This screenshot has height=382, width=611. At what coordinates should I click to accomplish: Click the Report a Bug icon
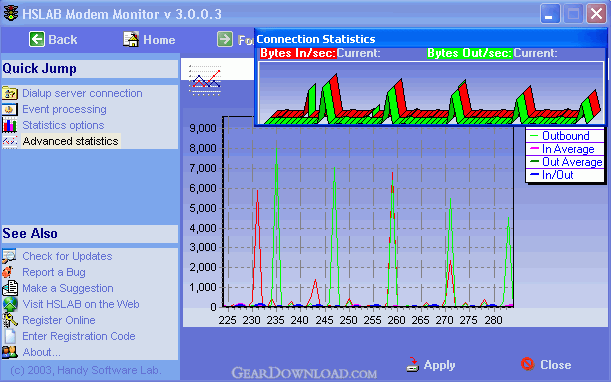pos(9,272)
